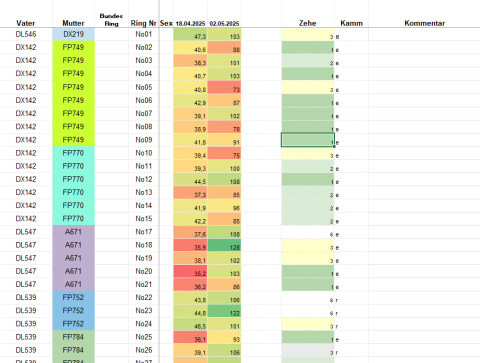
Task: Select the 02.05.2025 date header
Action: pyautogui.click(x=224, y=24)
